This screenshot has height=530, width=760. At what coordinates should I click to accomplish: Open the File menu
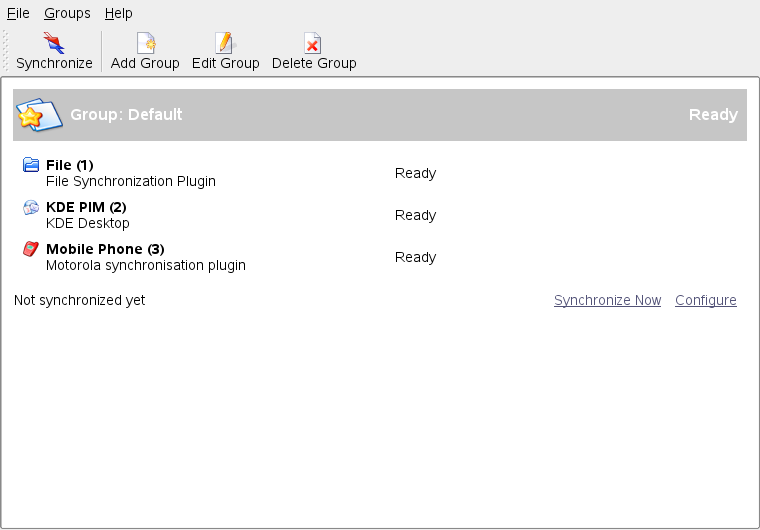18,13
